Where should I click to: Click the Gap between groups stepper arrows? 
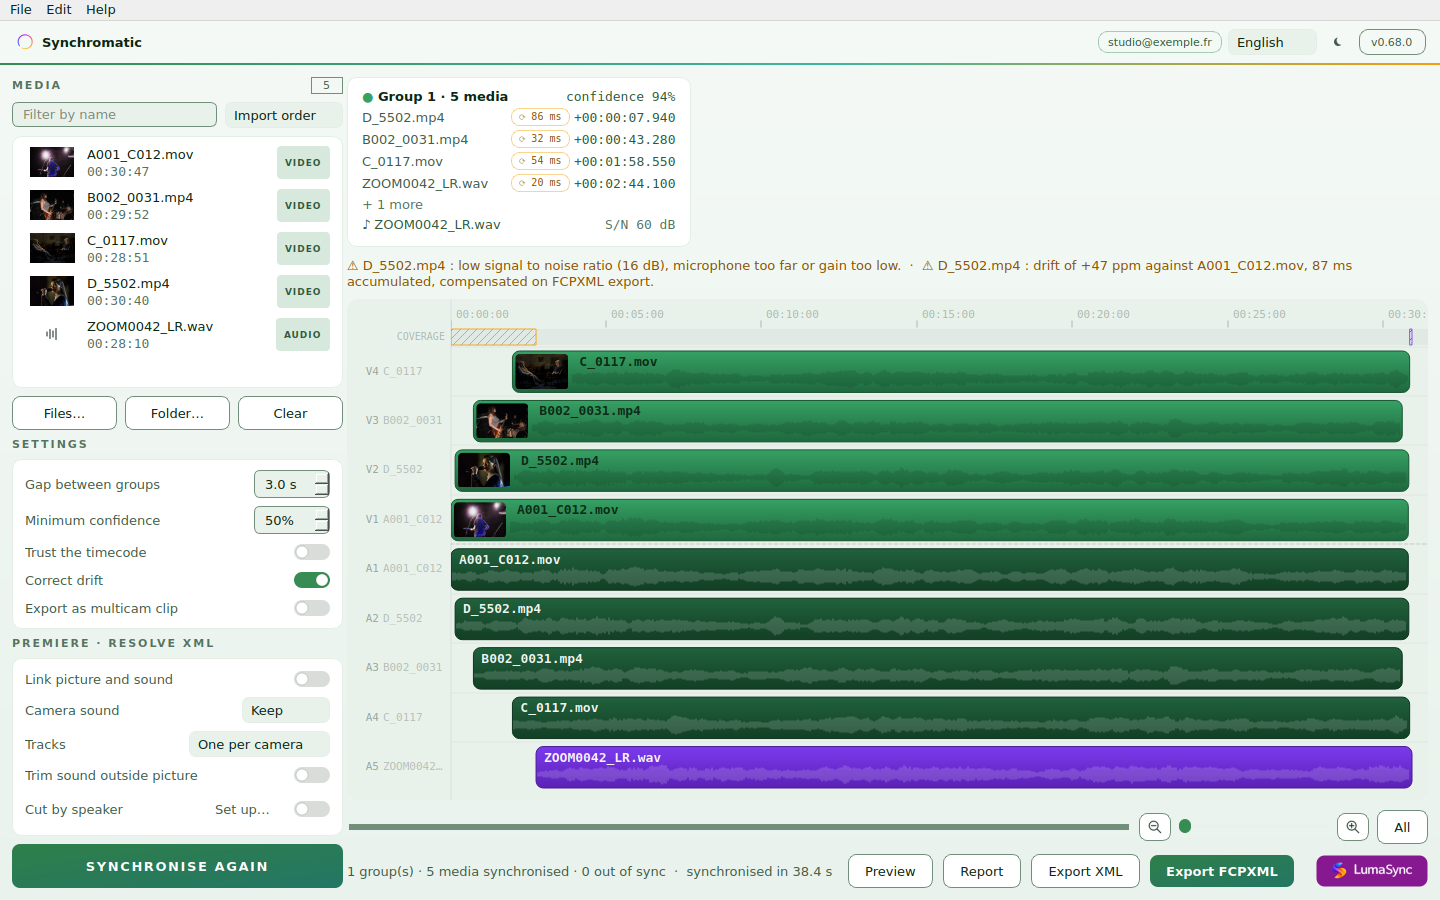pos(322,484)
